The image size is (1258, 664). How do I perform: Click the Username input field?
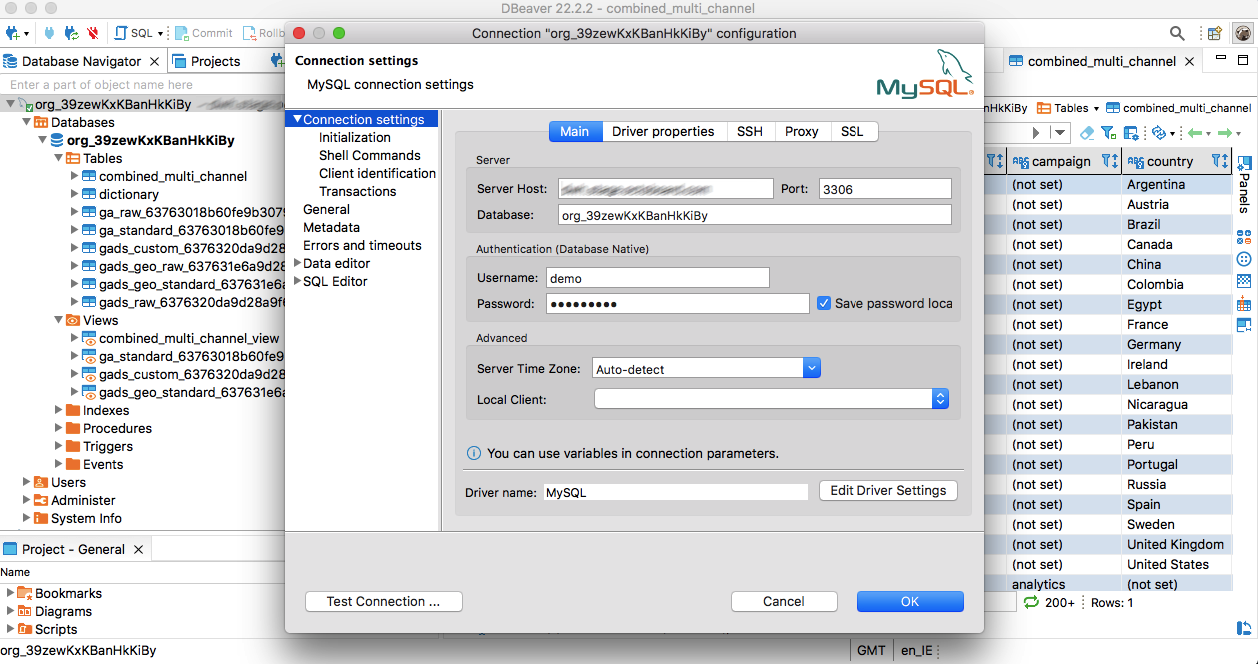click(x=657, y=278)
